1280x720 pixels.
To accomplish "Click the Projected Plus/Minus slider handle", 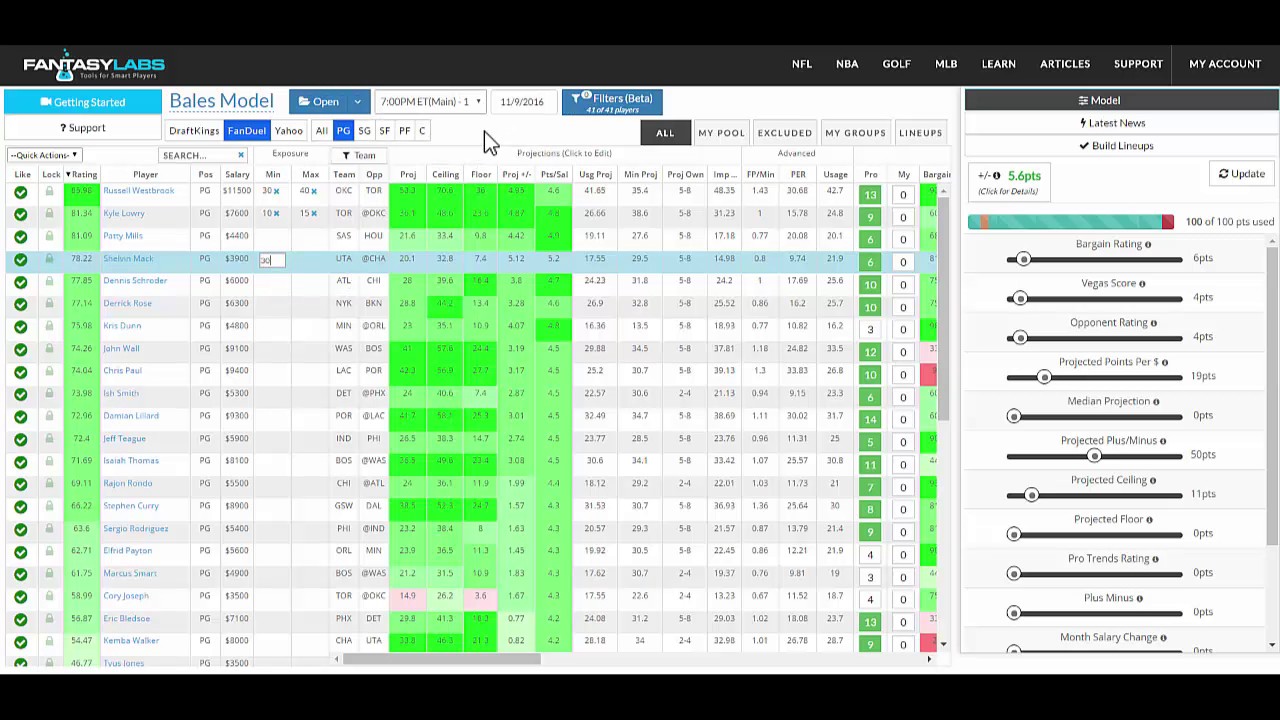I will (1094, 456).
